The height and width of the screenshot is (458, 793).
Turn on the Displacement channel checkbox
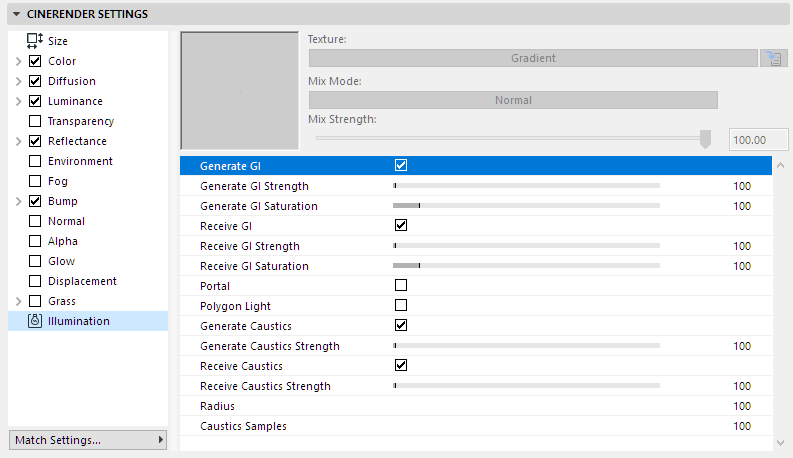35,281
